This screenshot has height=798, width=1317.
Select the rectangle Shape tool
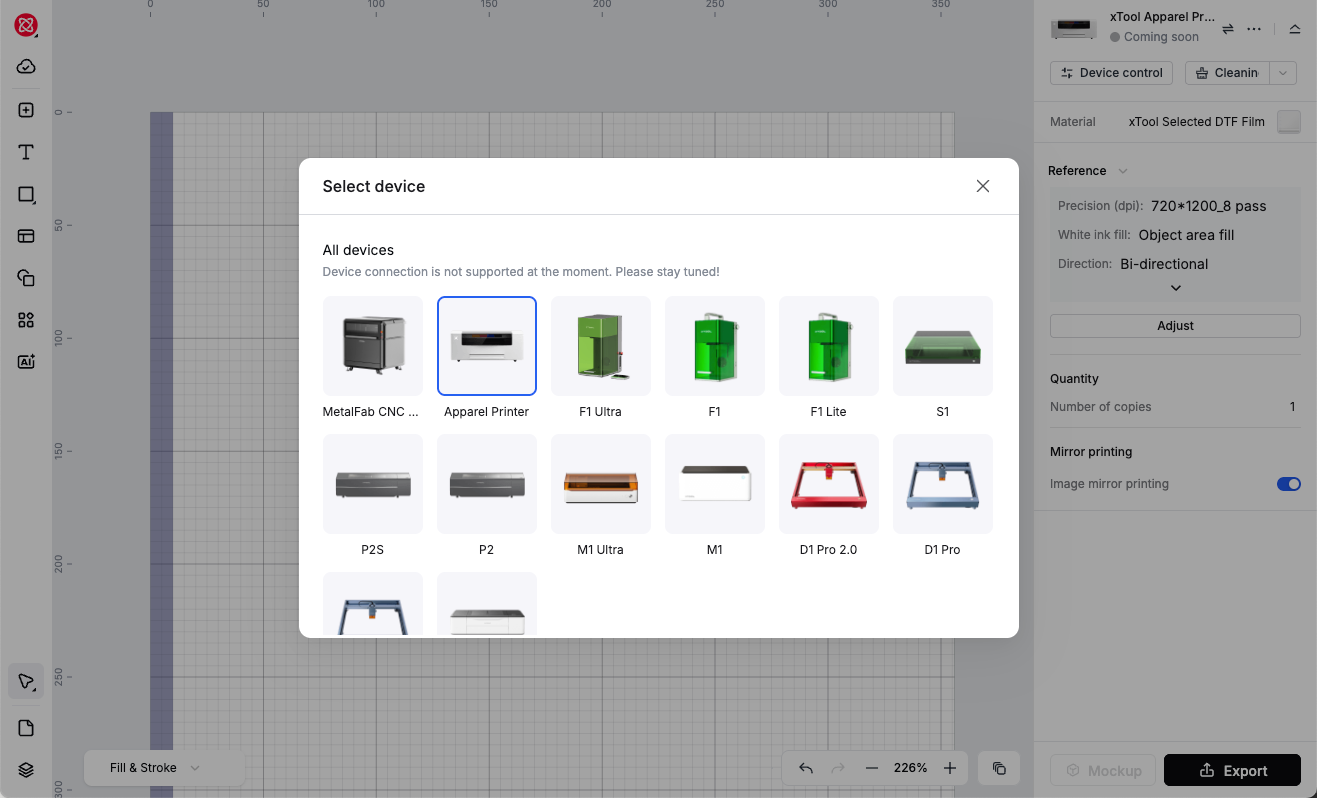click(26, 194)
